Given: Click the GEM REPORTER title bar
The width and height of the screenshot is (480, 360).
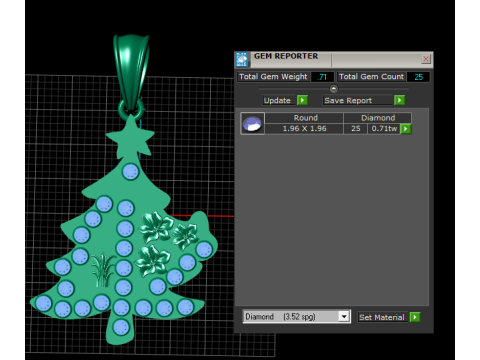Looking at the screenshot, I should pos(334,59).
